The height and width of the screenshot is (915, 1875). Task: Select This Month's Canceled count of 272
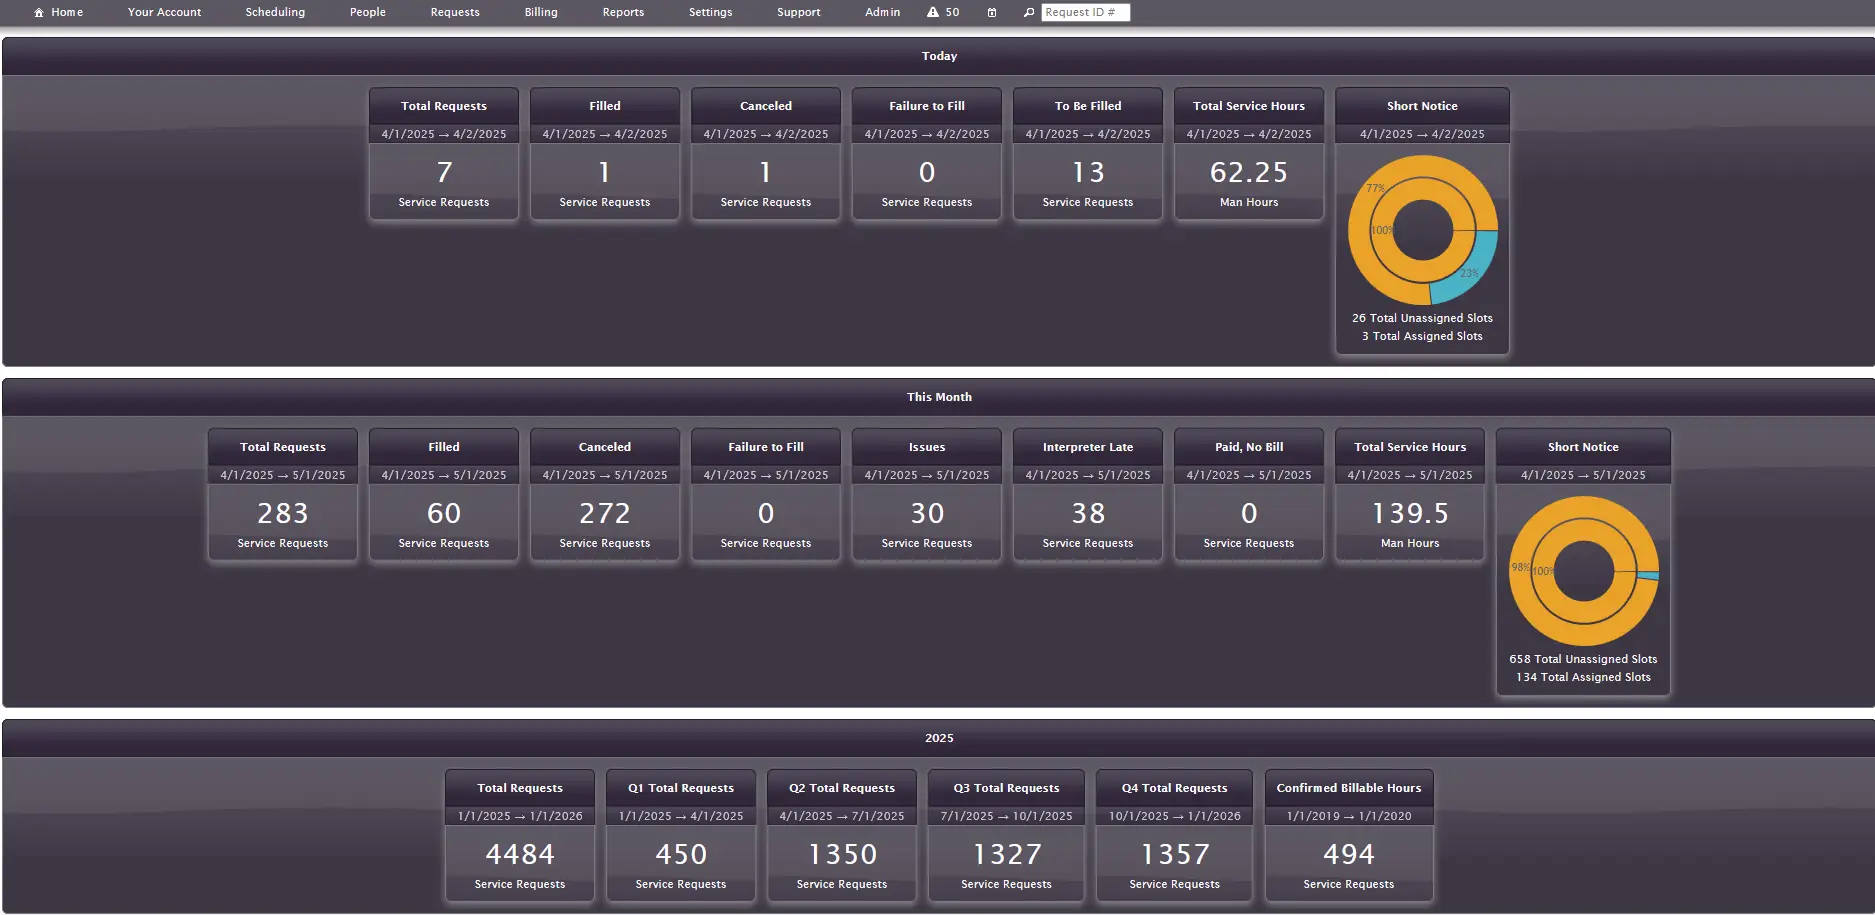click(x=605, y=514)
